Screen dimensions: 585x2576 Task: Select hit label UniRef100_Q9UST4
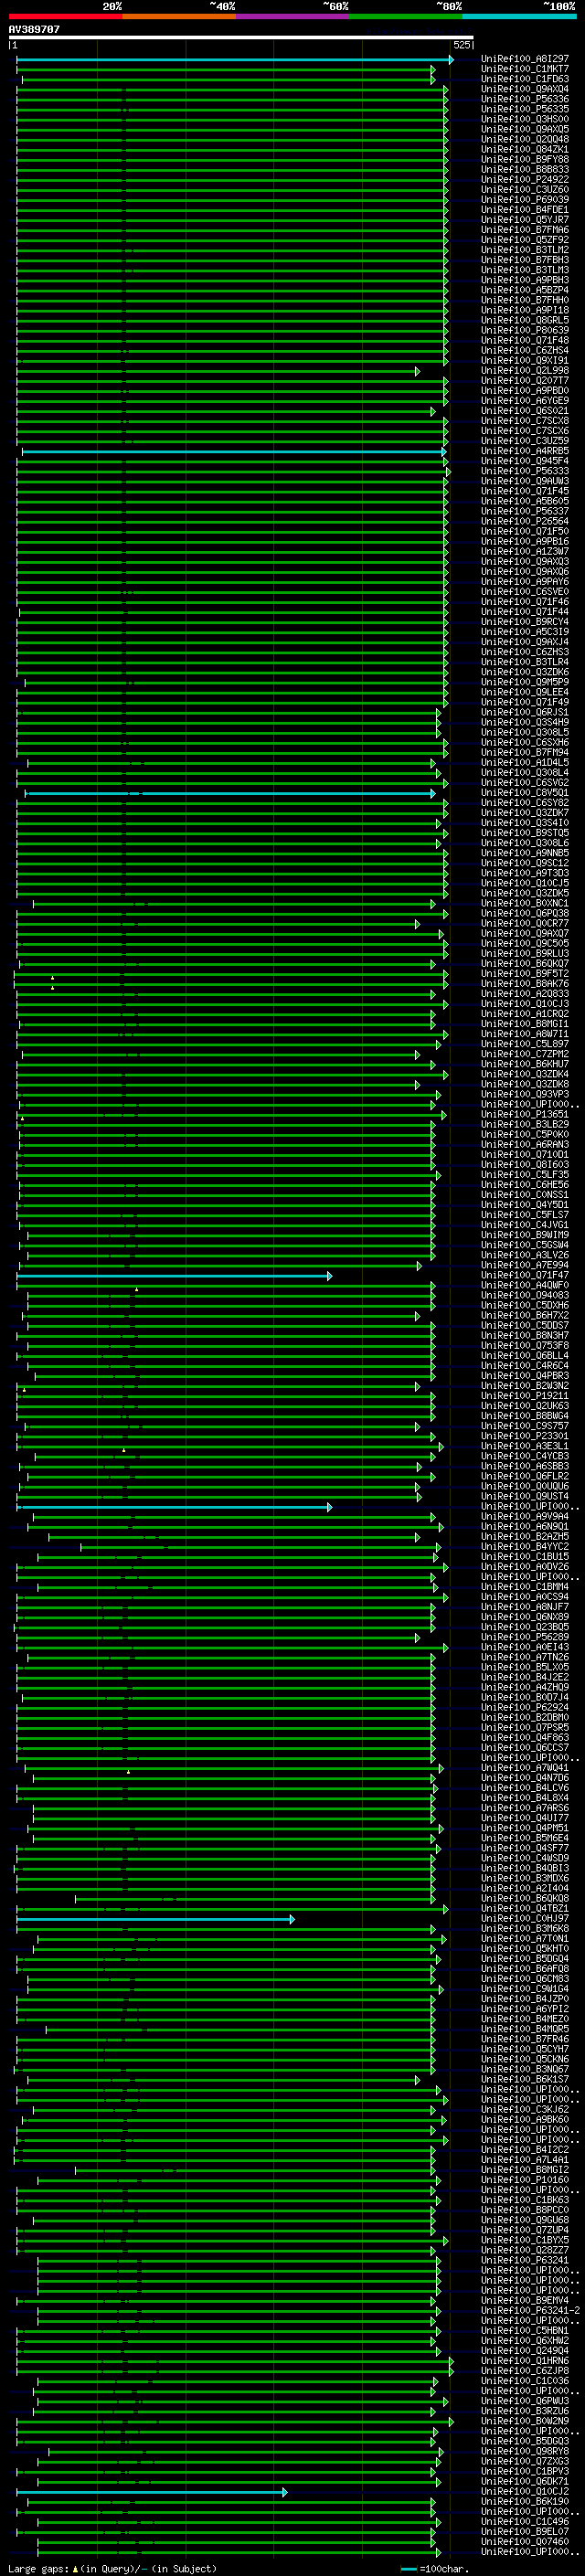click(x=524, y=1497)
